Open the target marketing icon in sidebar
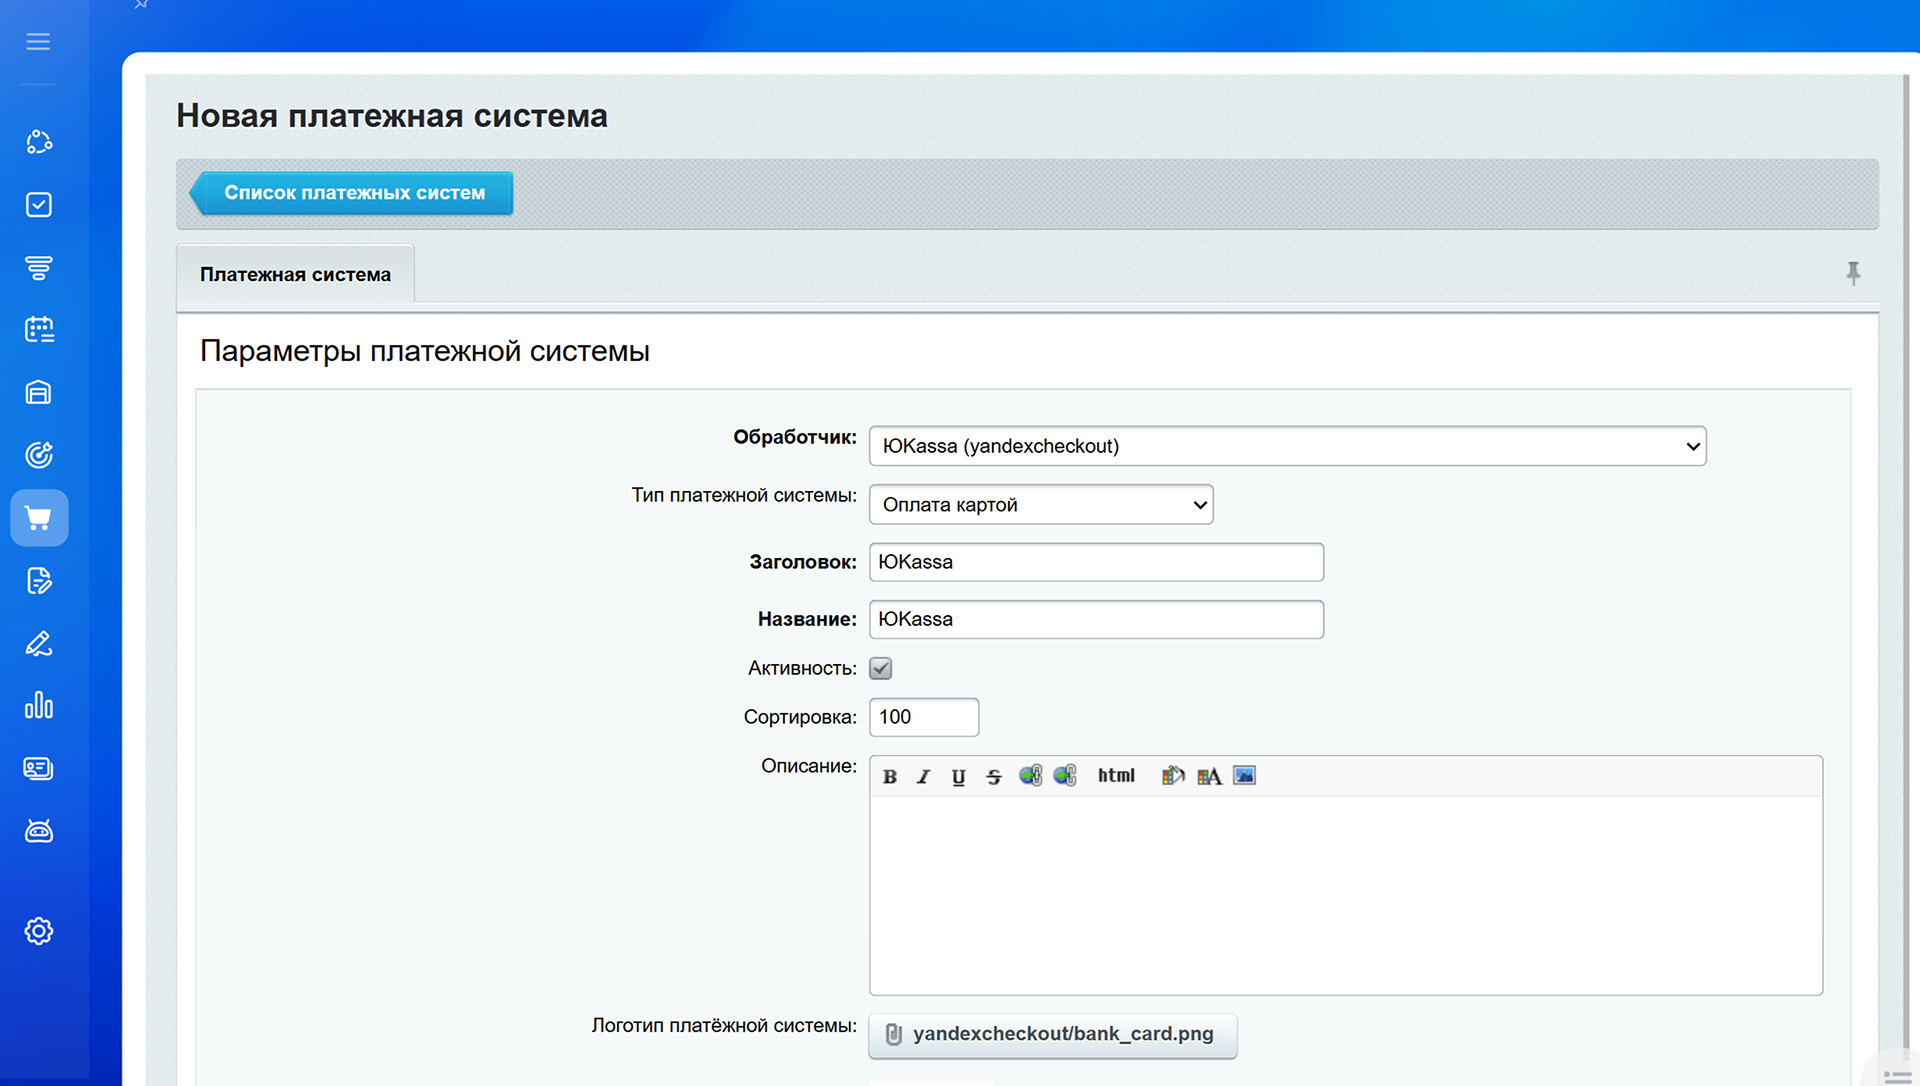Image resolution: width=1920 pixels, height=1086 pixels. 39,455
